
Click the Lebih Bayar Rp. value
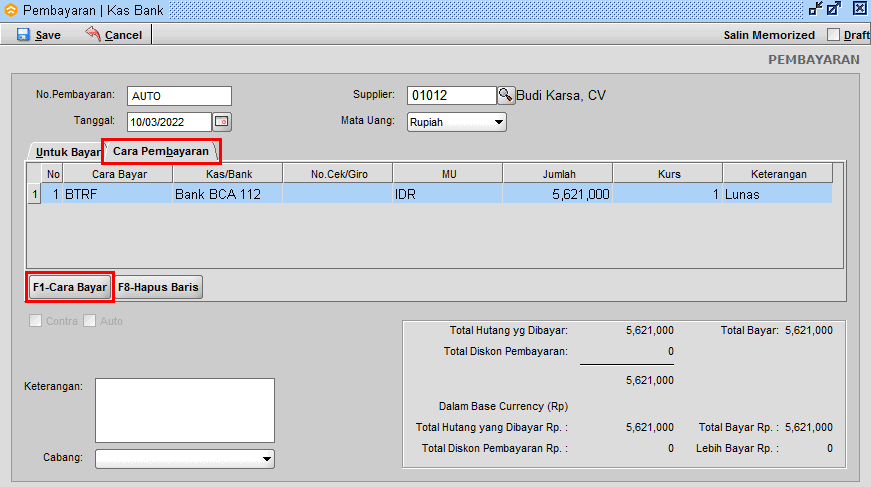pos(830,449)
